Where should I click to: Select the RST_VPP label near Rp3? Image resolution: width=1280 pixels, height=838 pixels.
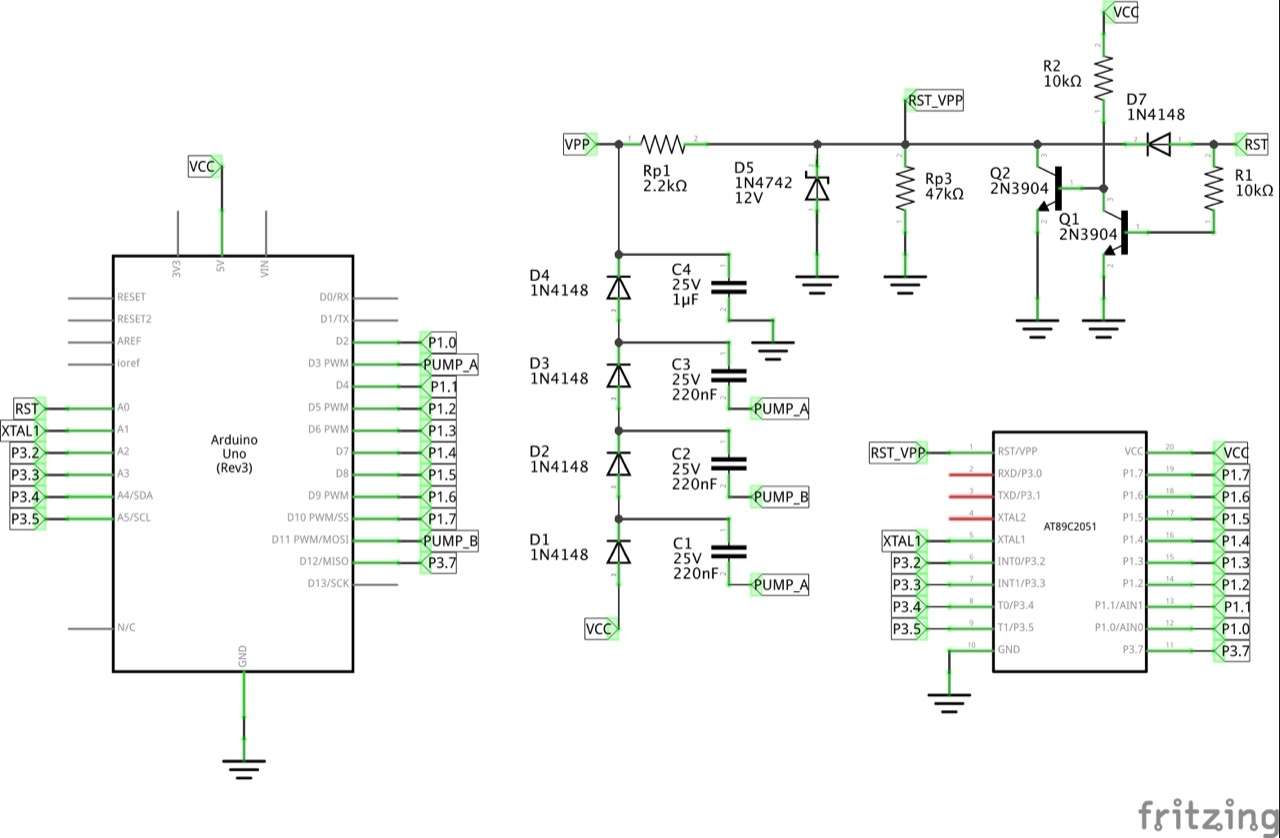933,100
